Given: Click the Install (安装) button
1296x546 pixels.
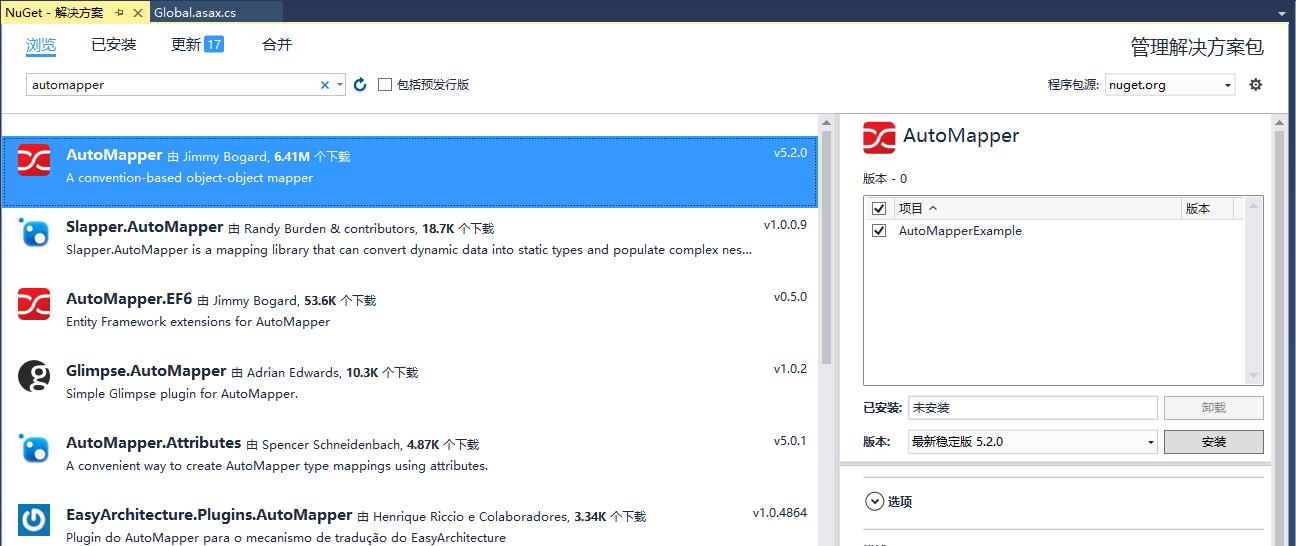Looking at the screenshot, I should coord(1214,441).
